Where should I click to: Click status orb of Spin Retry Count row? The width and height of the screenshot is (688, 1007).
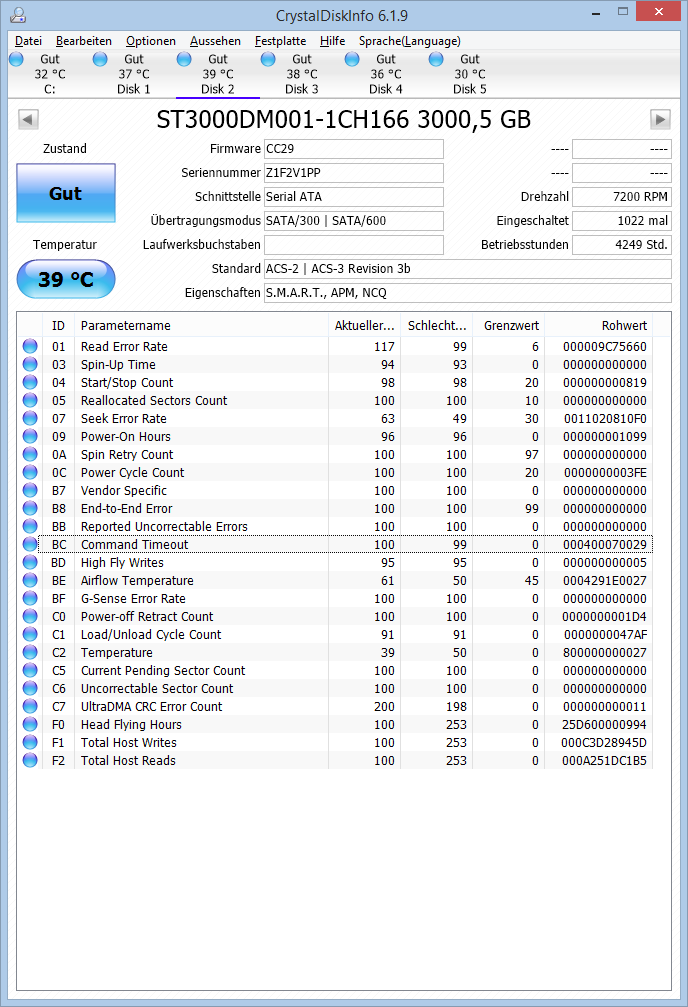[x=30, y=454]
